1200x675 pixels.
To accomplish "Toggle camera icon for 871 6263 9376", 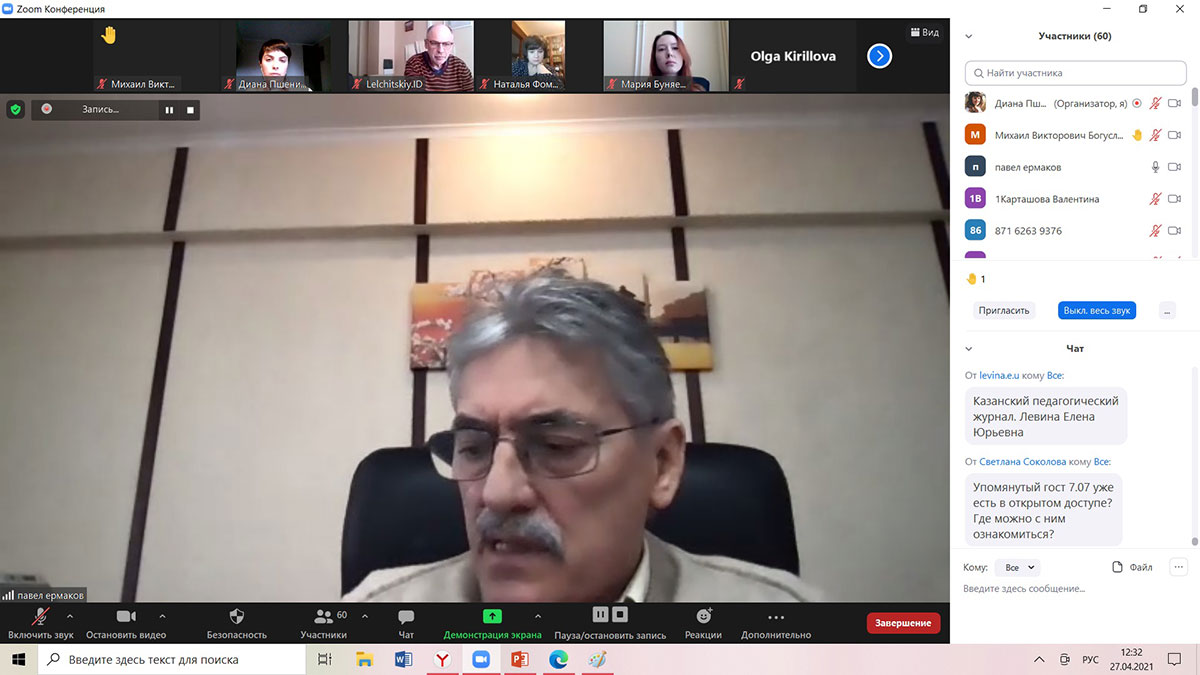I will pyautogui.click(x=1175, y=231).
